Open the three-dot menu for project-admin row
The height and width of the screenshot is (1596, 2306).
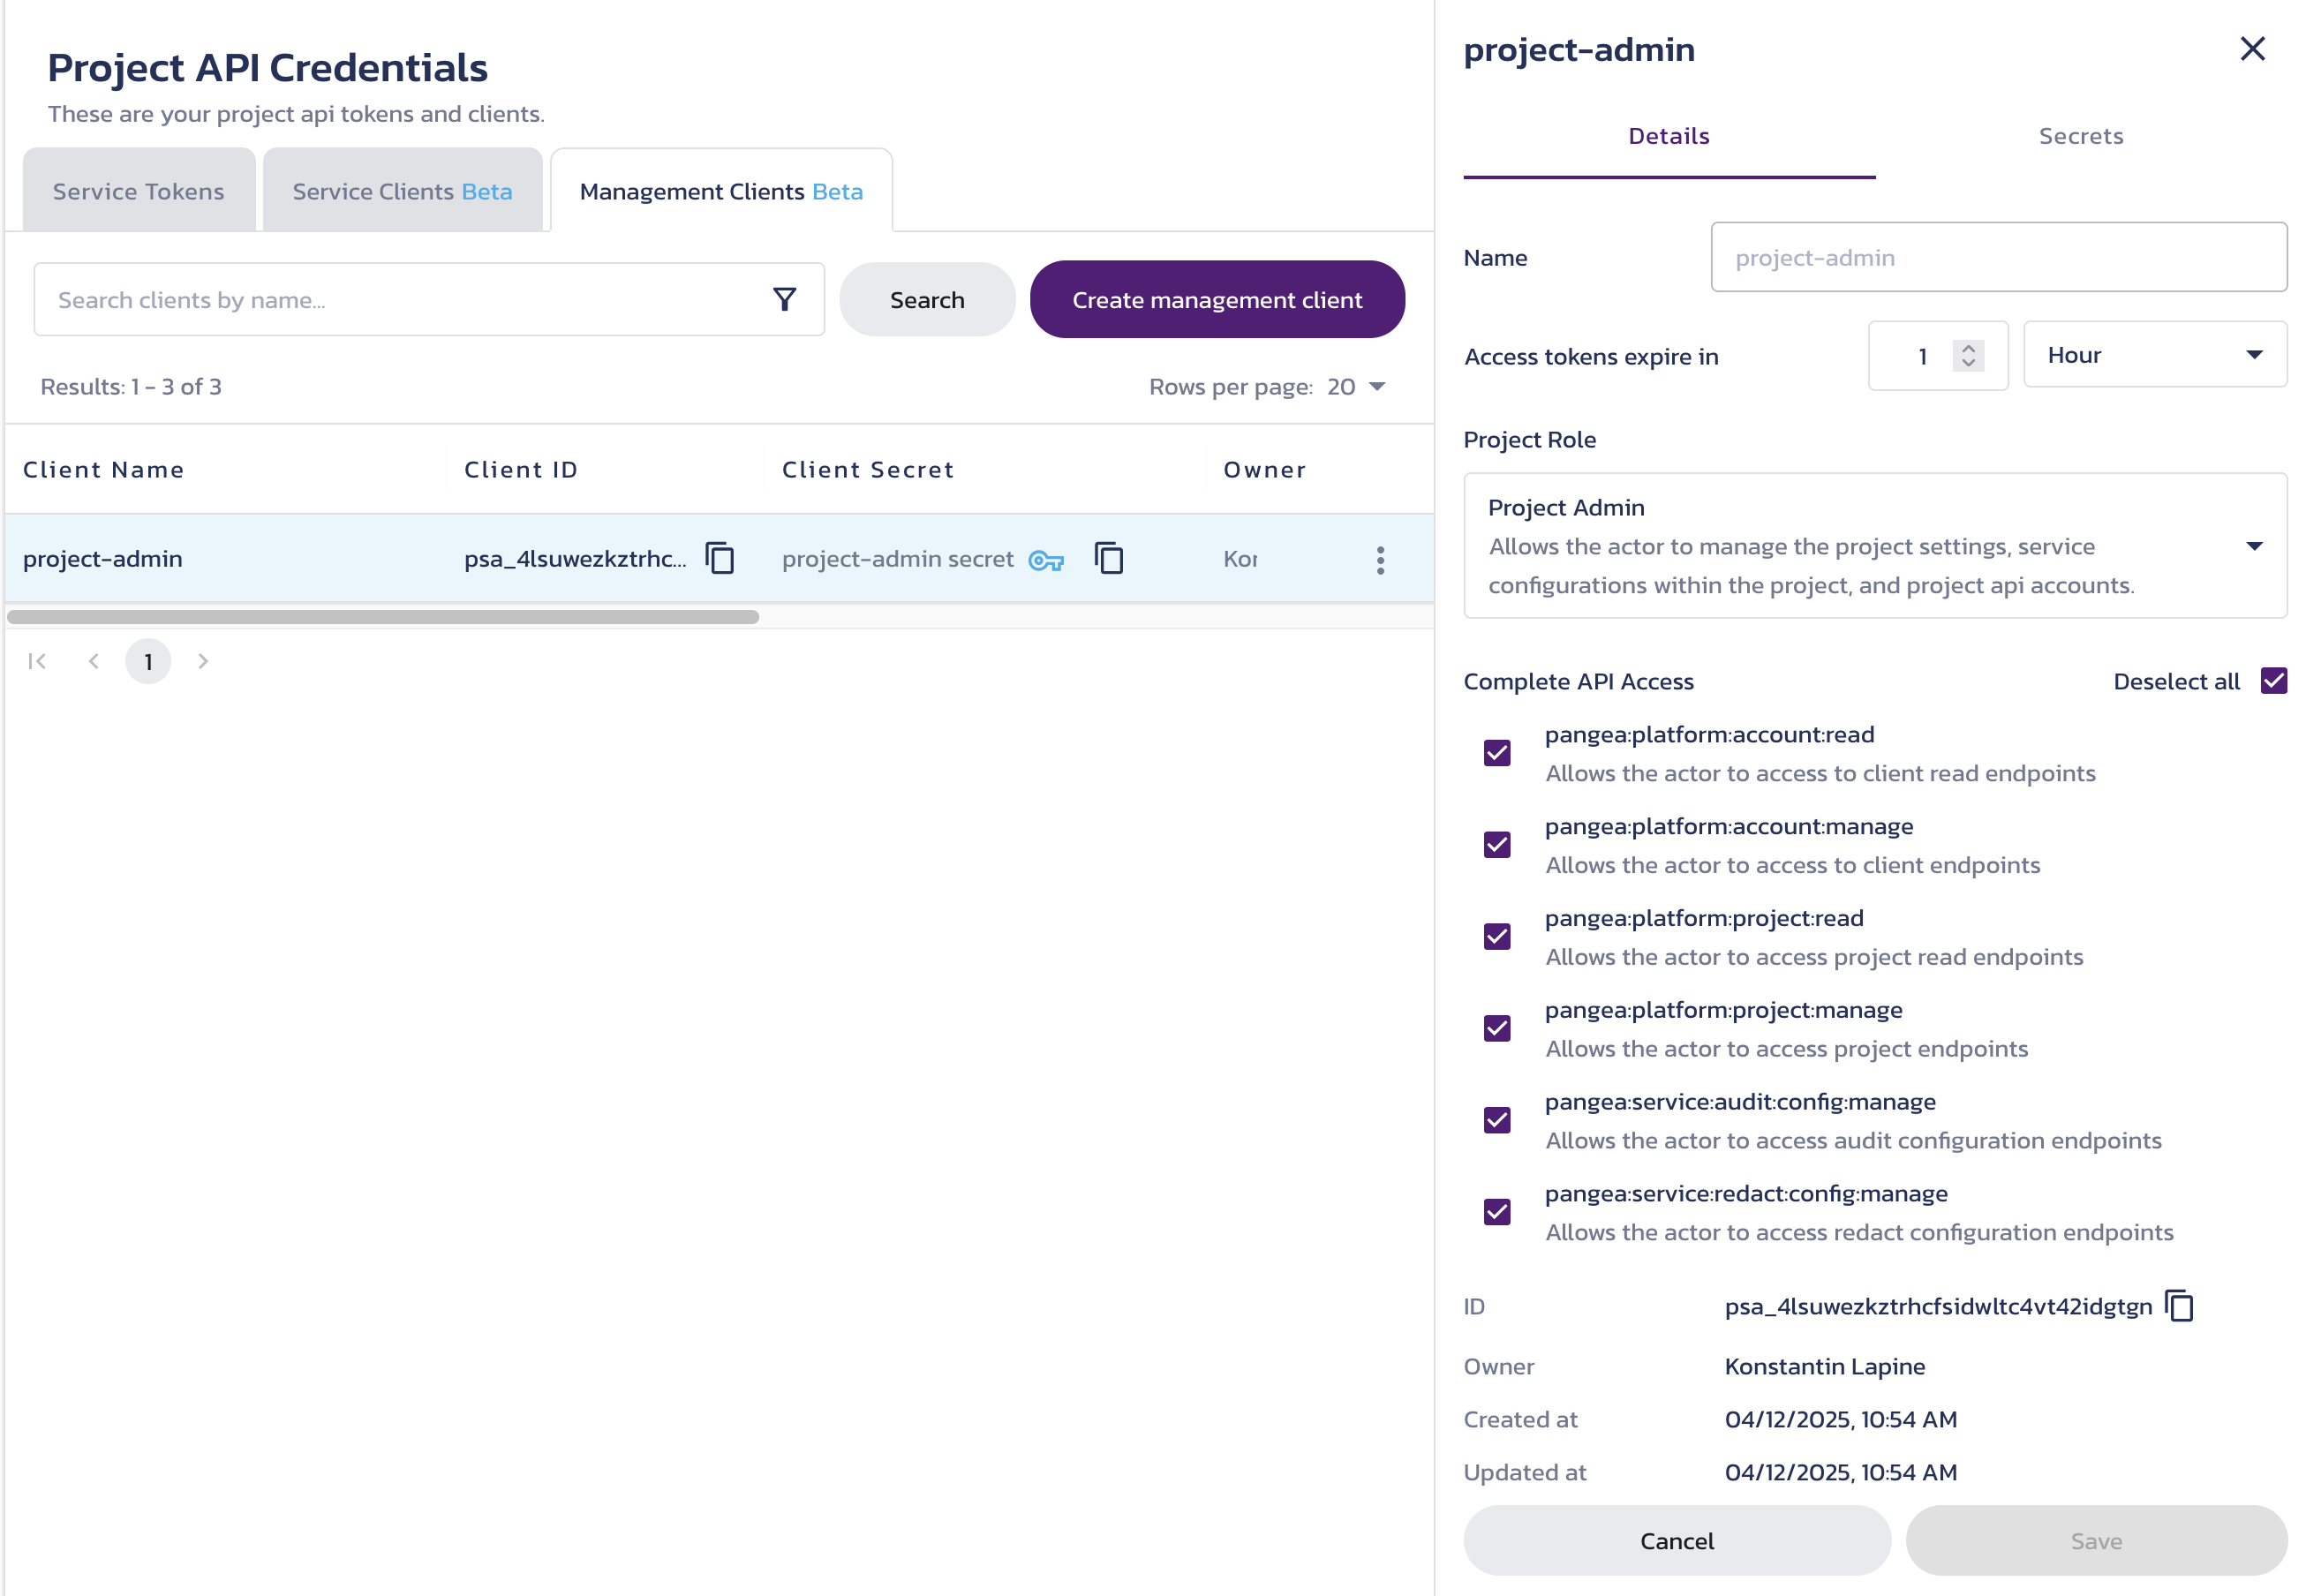[x=1380, y=559]
